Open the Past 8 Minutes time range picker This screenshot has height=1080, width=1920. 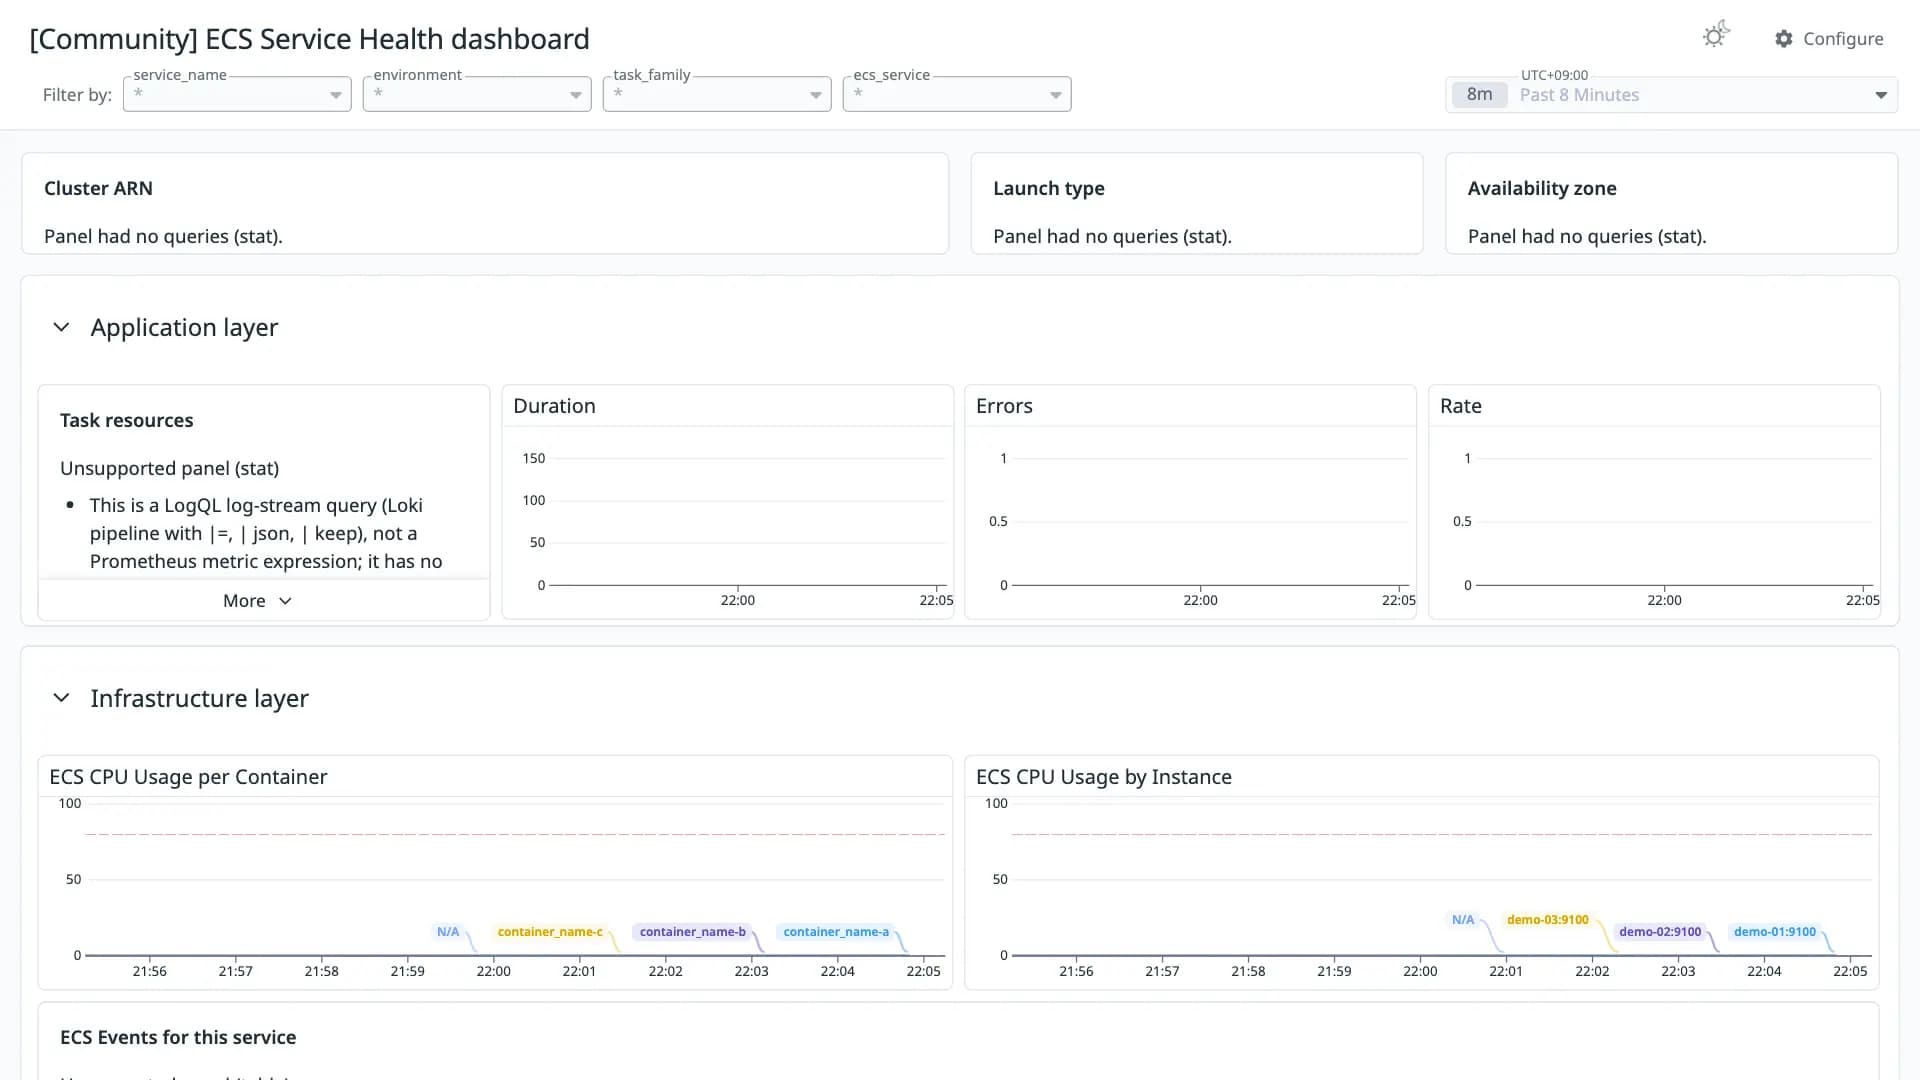tap(1671, 95)
